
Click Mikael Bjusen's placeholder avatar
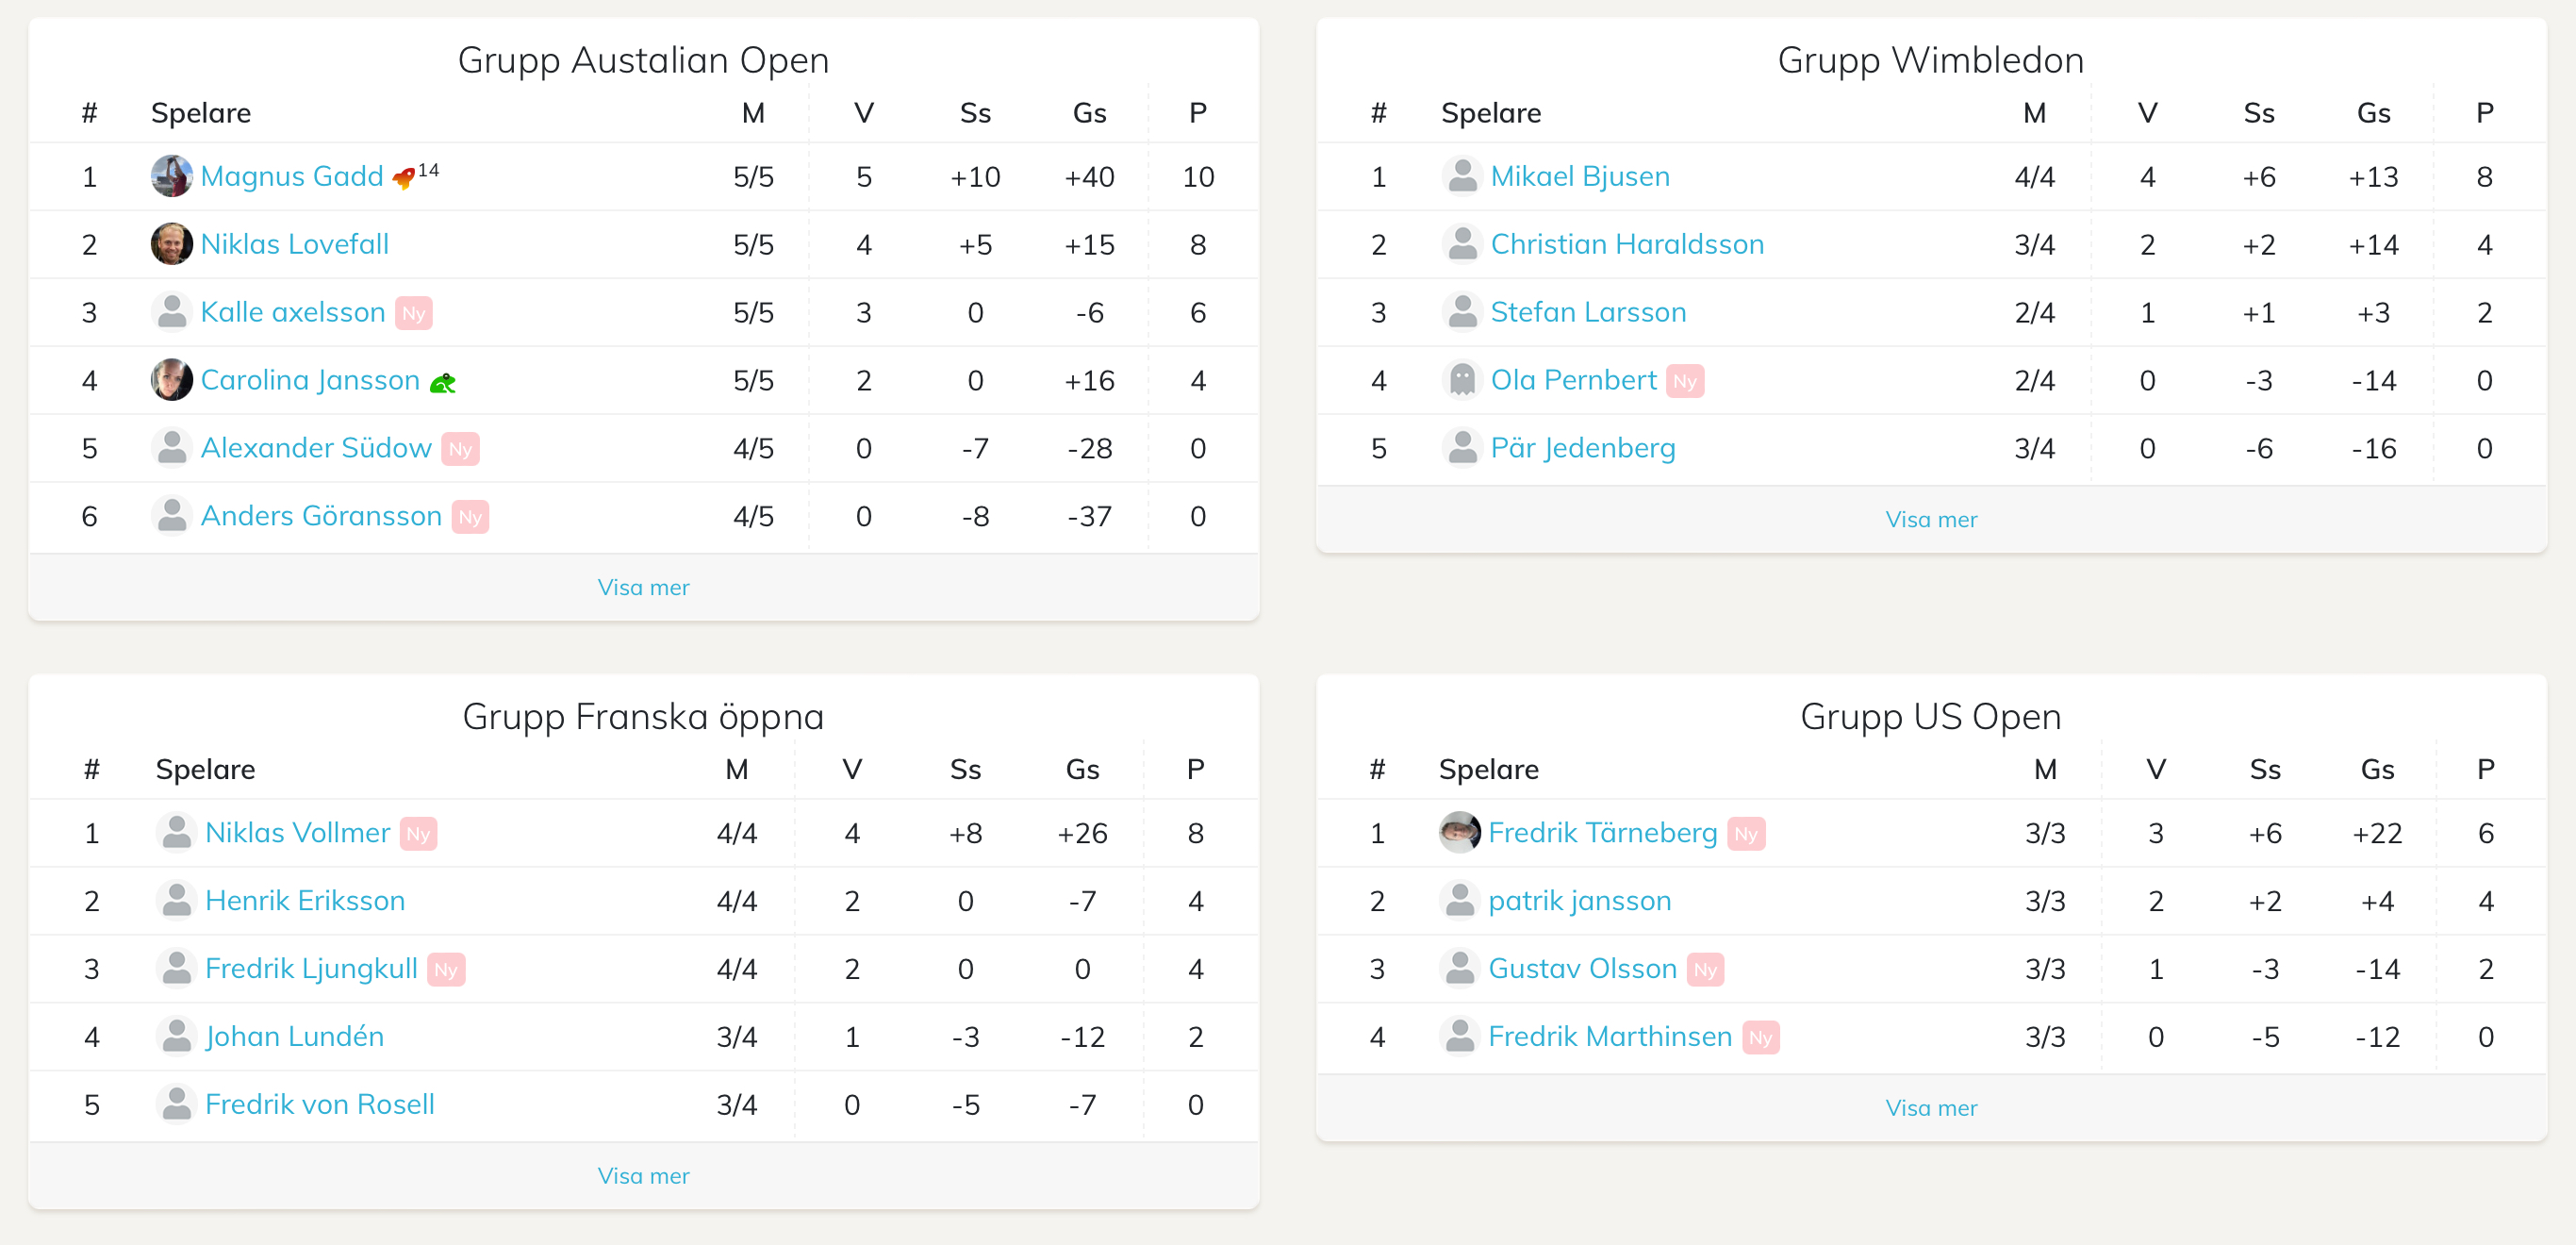point(1462,176)
